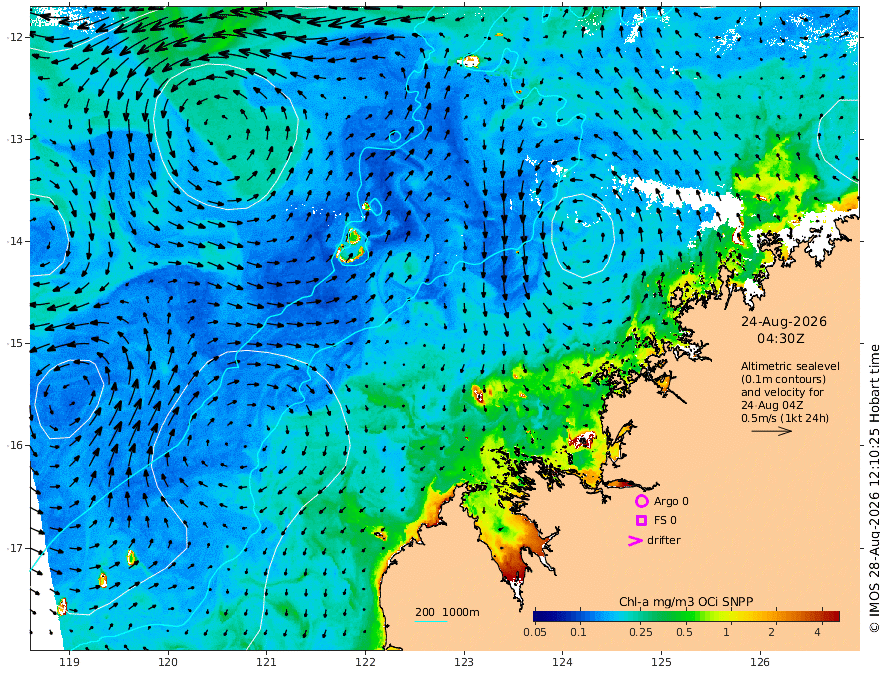Click the time label 04:30Z
Image resolution: width=880 pixels, height=680 pixels.
pos(781,339)
